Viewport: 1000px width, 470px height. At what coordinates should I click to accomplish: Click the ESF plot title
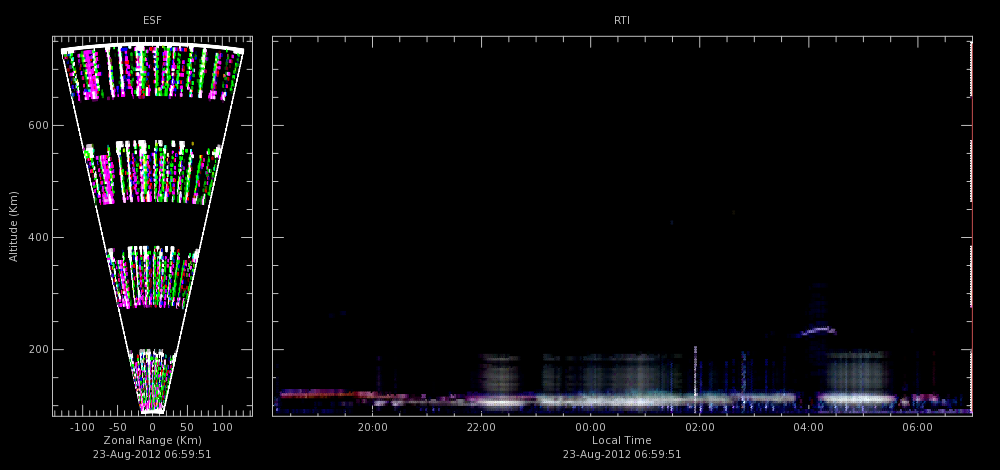click(x=152, y=20)
